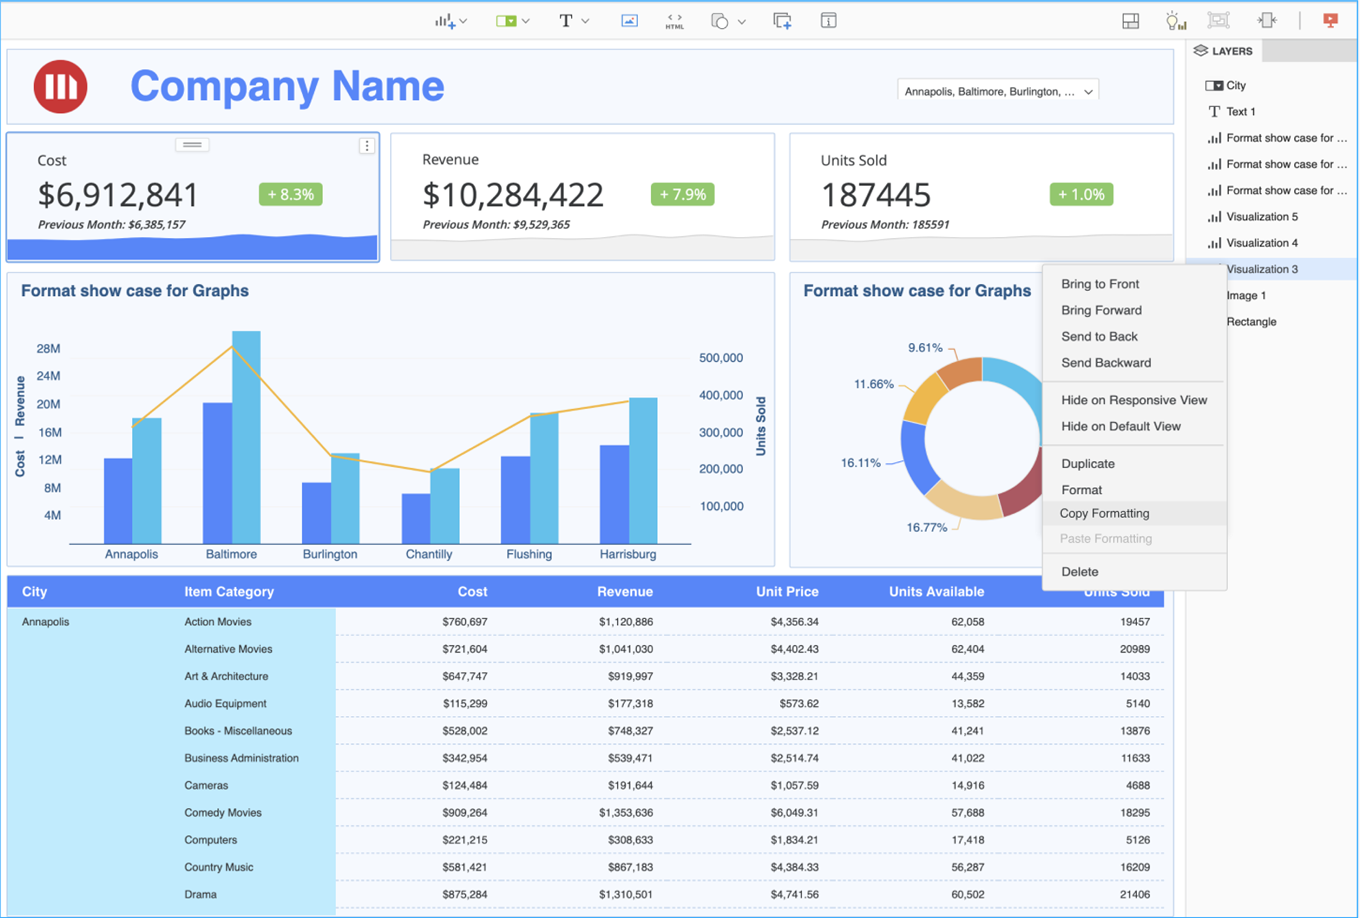Click the lightbulb insights icon

[x=1175, y=21]
